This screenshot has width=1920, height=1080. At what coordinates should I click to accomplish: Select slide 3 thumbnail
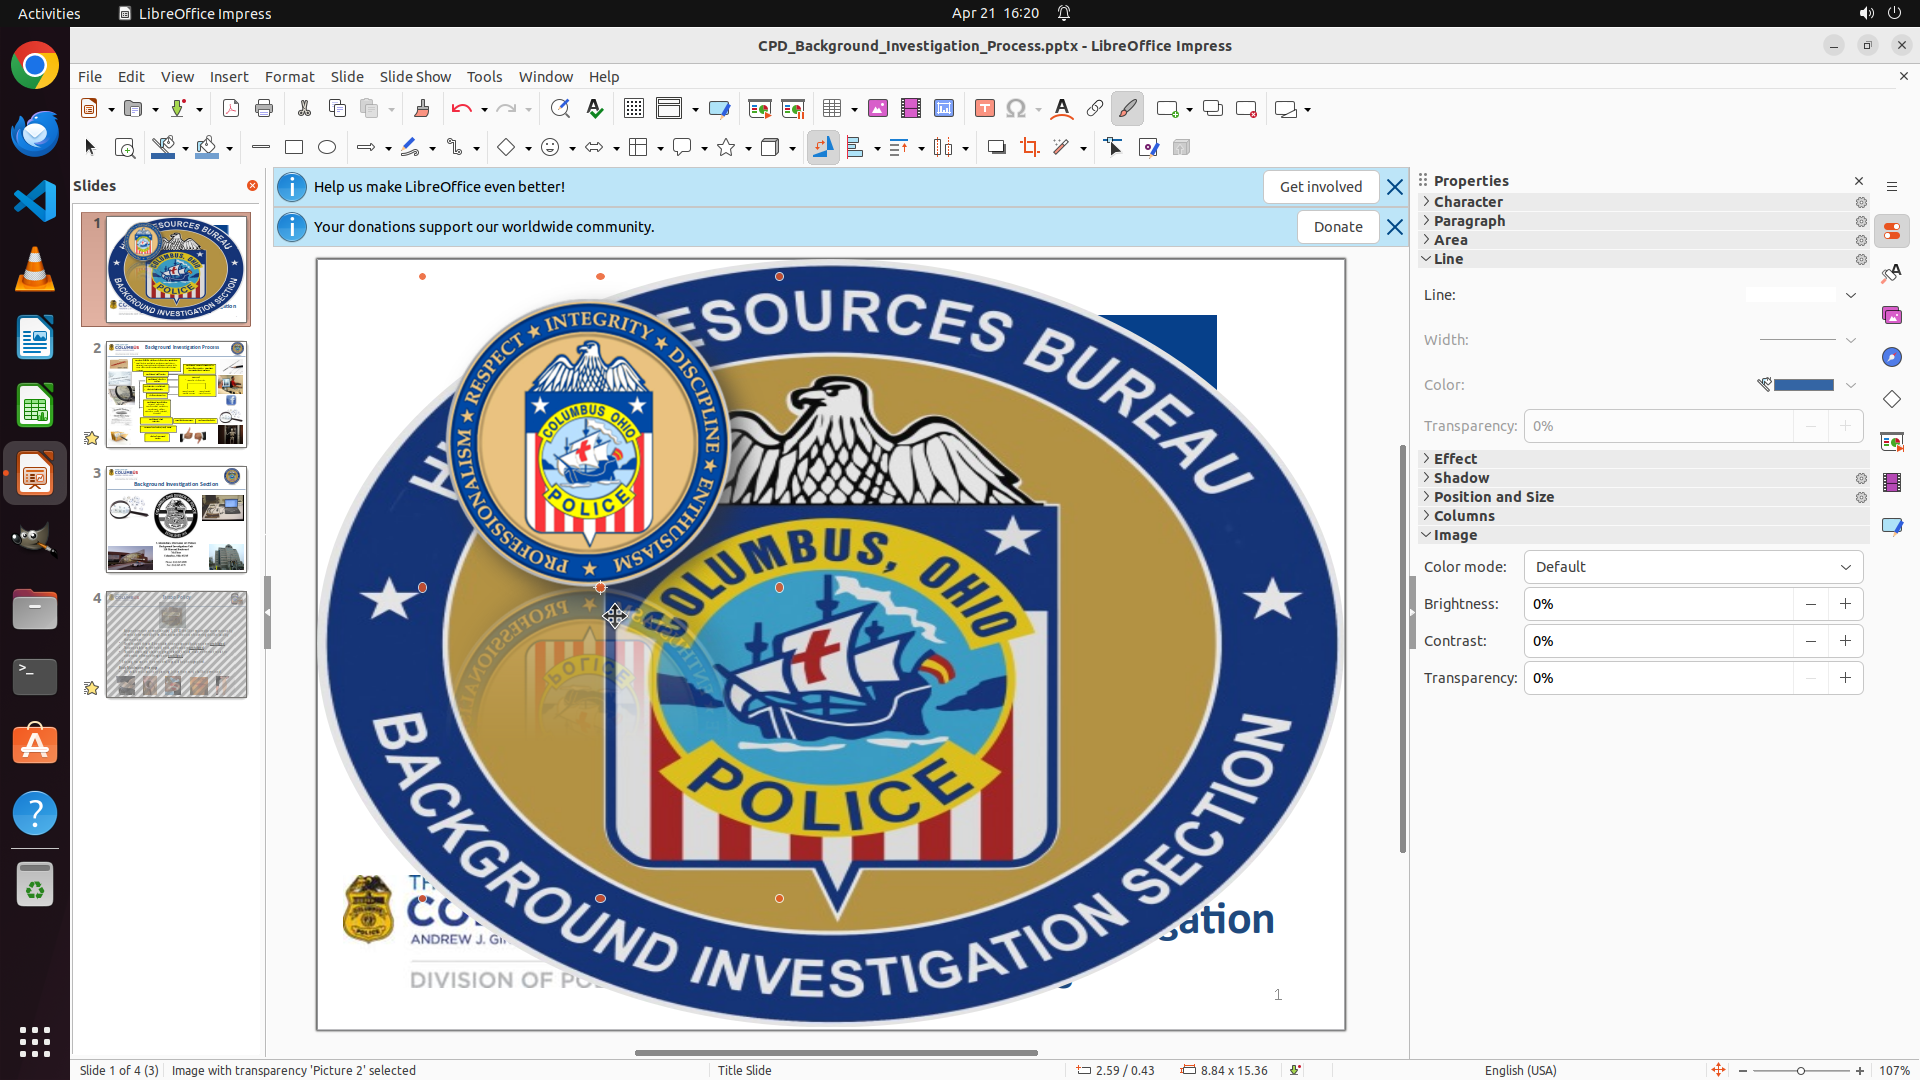(x=176, y=519)
